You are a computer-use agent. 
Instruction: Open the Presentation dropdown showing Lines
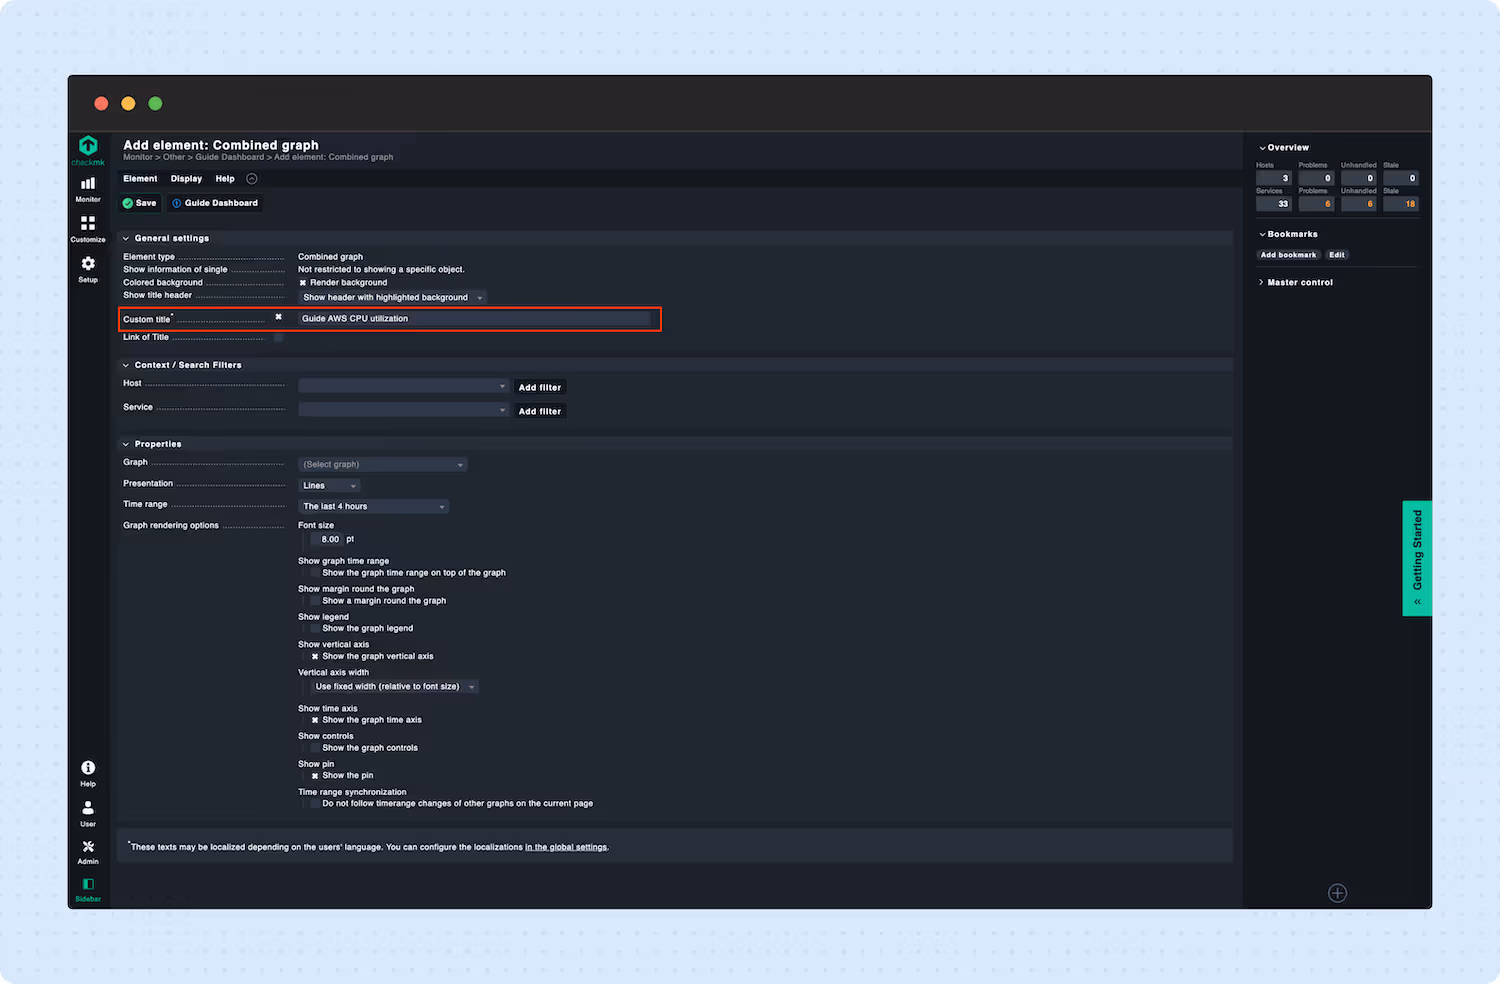(328, 485)
